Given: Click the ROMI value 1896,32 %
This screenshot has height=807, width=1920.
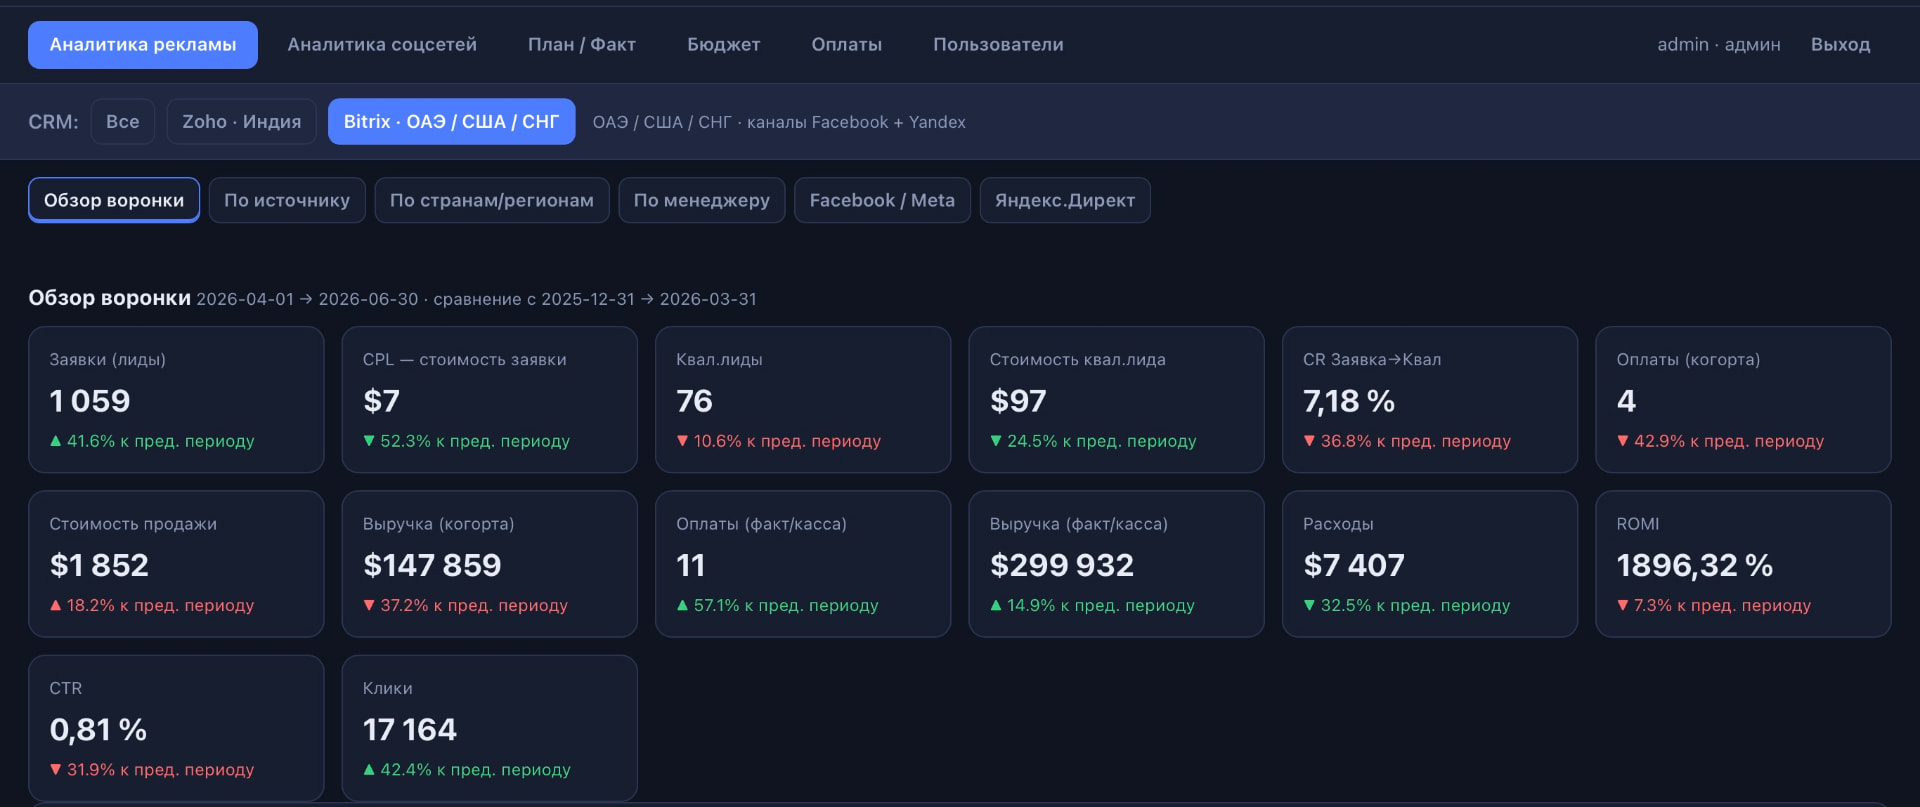Looking at the screenshot, I should pos(1695,565).
